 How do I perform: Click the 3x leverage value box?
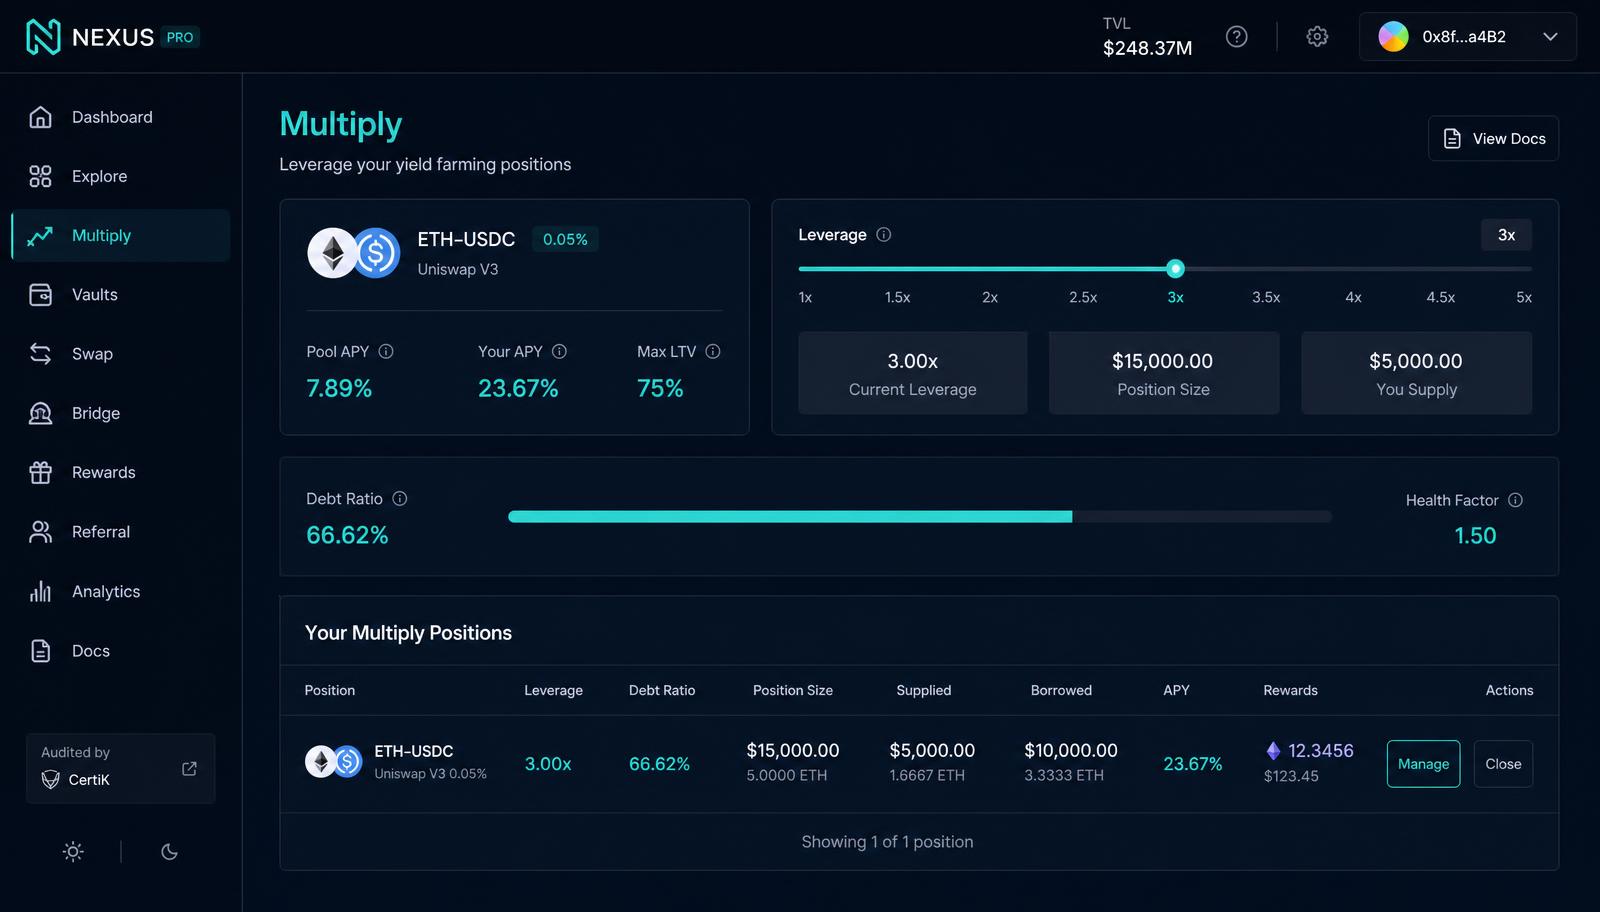tap(1506, 235)
